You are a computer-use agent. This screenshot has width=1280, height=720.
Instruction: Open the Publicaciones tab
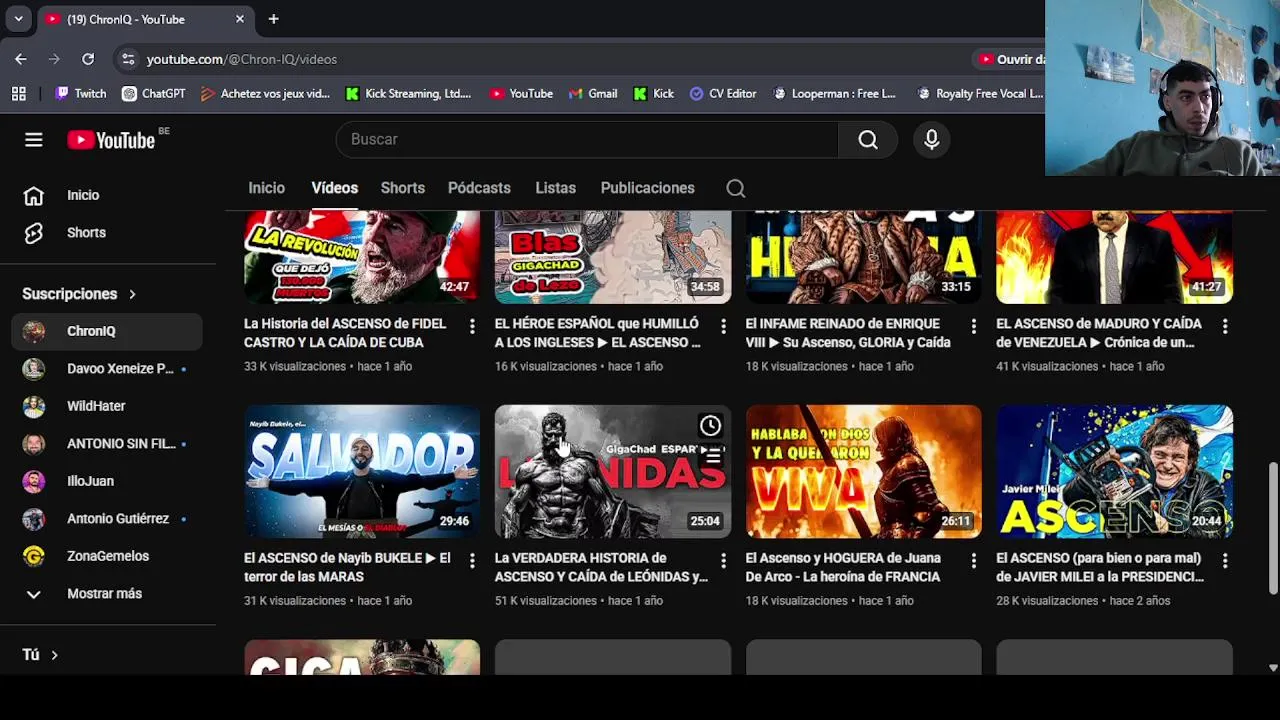tap(647, 188)
